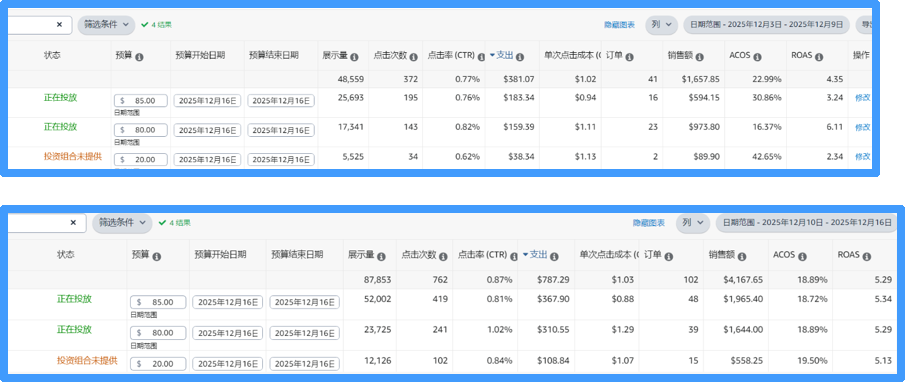Click total sales value $4,167.65
906x382 pixels.
742,280
